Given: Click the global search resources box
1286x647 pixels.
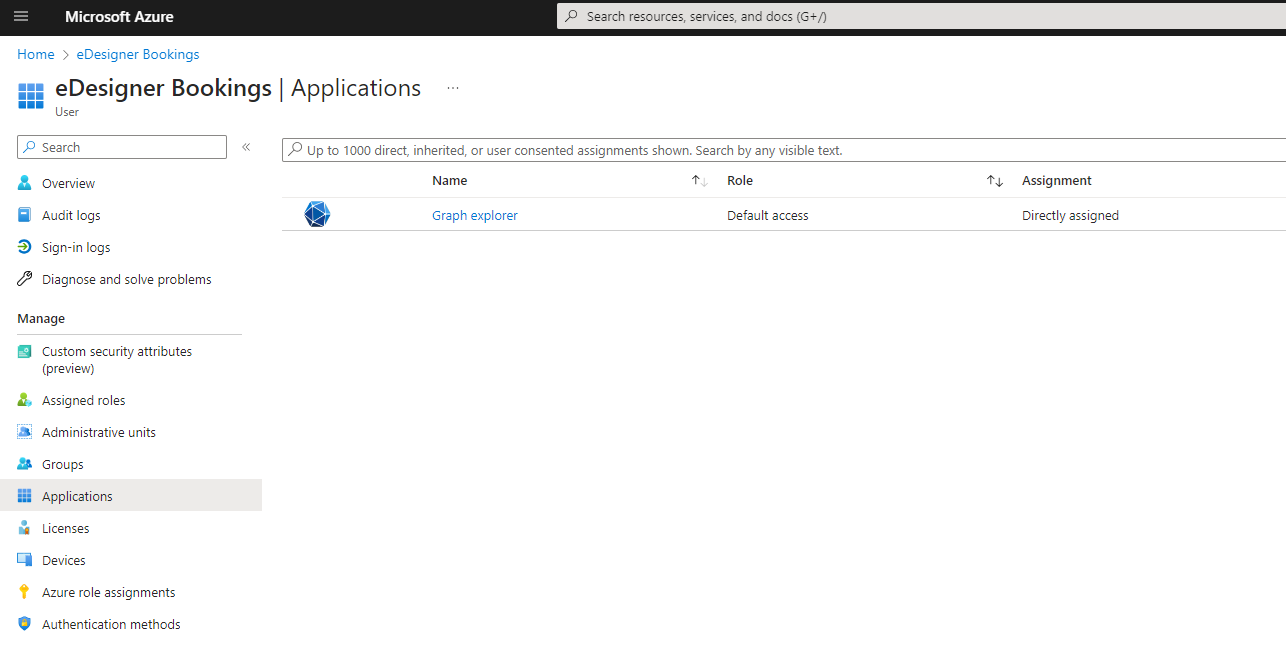Looking at the screenshot, I should point(920,17).
